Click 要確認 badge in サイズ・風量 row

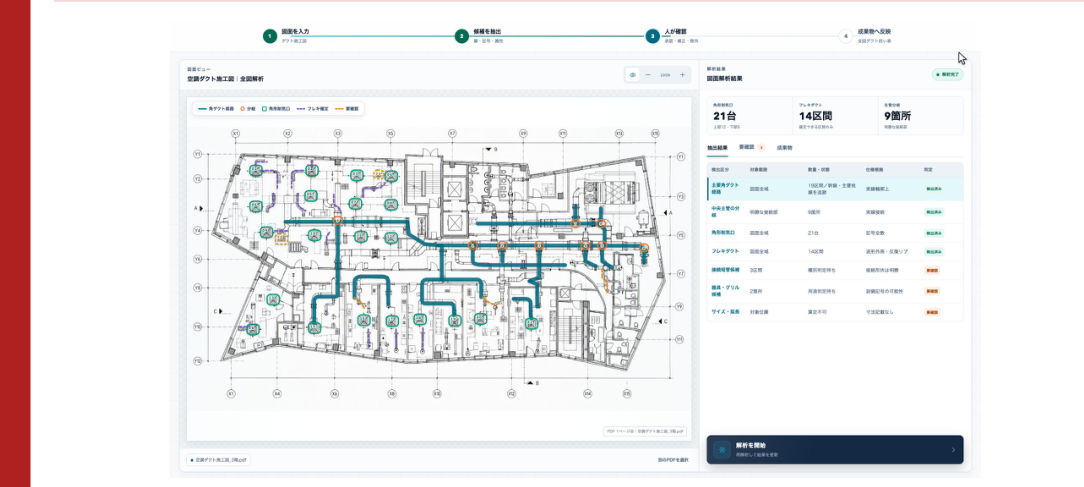tap(932, 312)
